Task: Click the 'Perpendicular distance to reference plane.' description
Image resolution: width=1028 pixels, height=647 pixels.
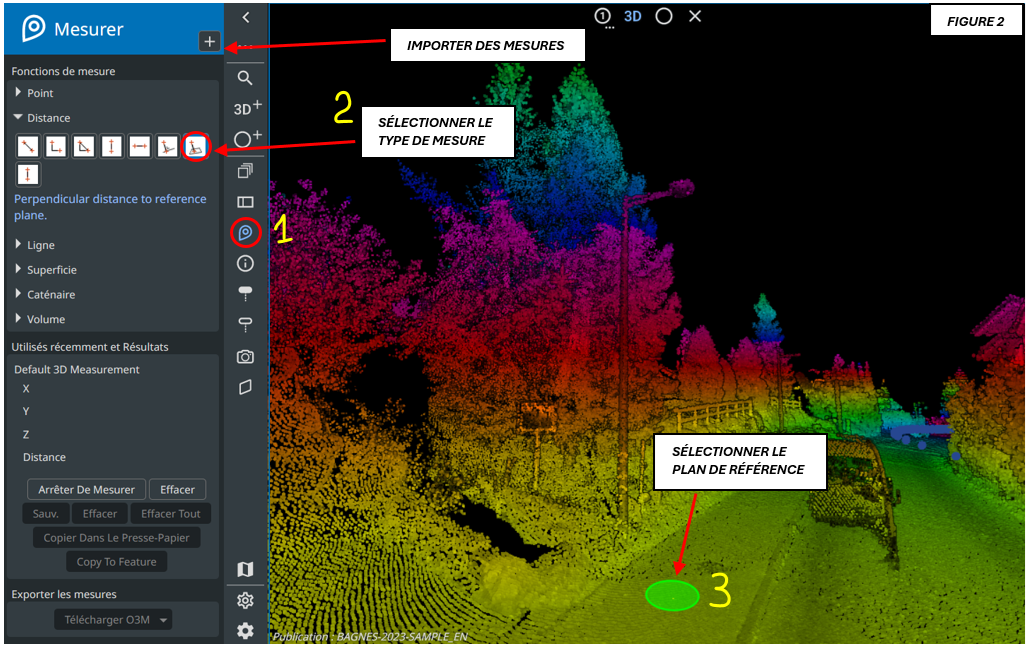Action: (x=110, y=207)
